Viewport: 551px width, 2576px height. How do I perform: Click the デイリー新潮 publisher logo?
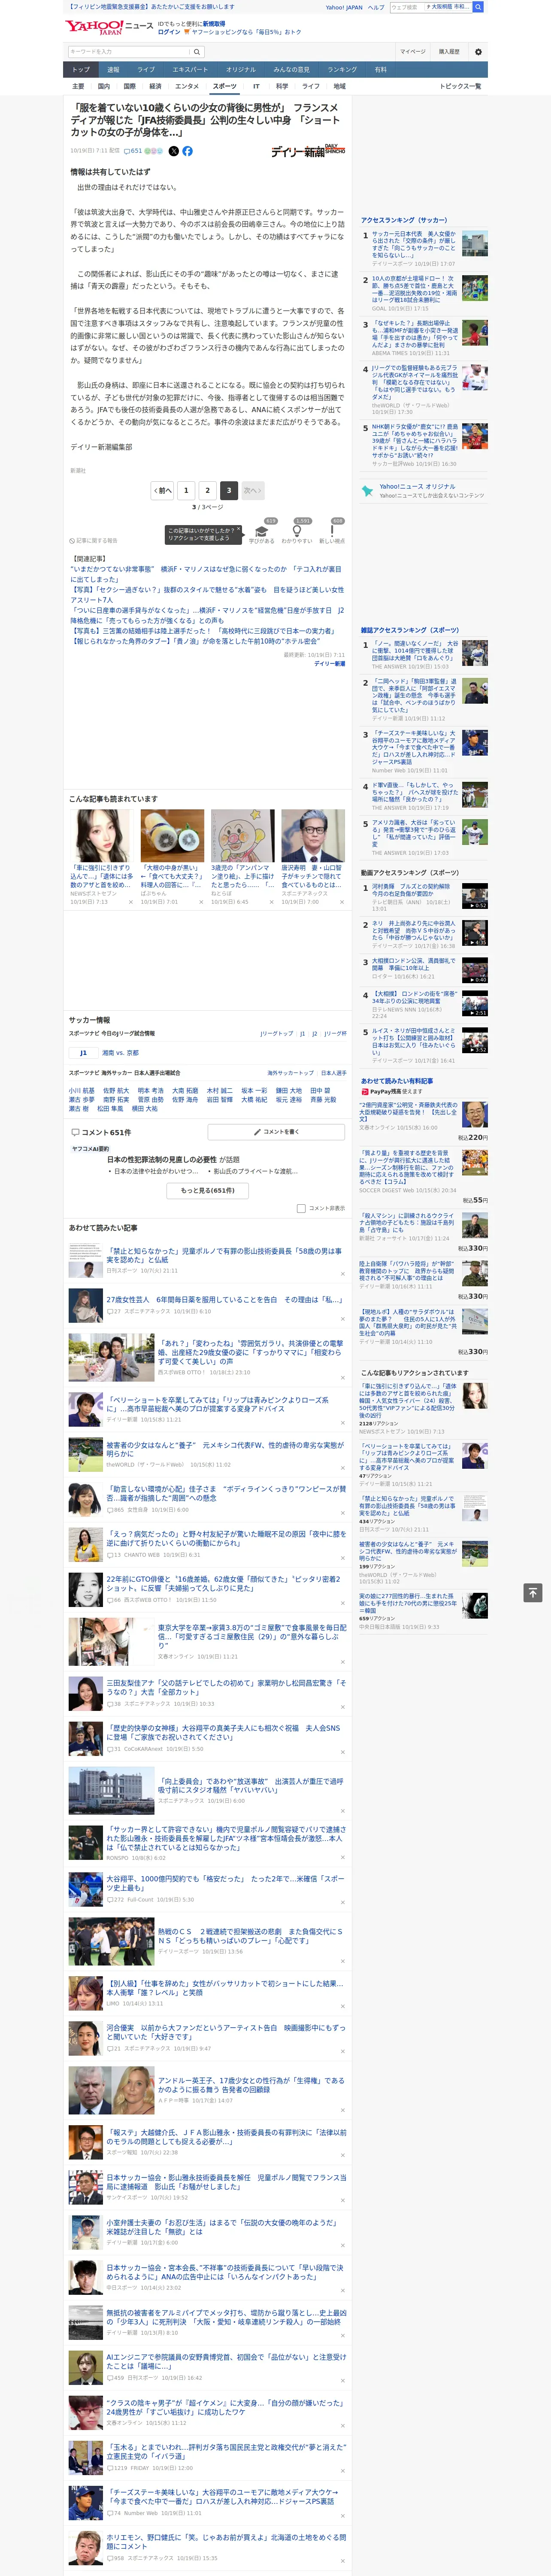(x=308, y=151)
